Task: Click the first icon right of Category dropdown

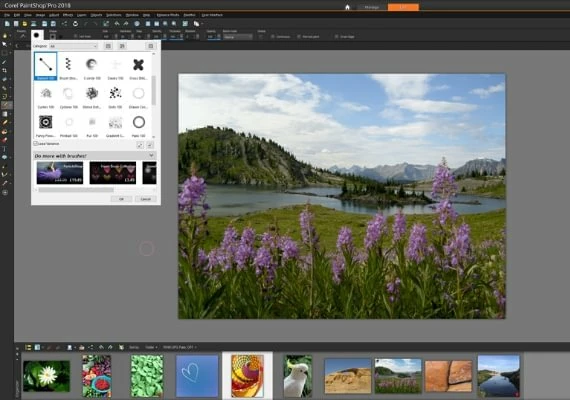Action: click(108, 46)
